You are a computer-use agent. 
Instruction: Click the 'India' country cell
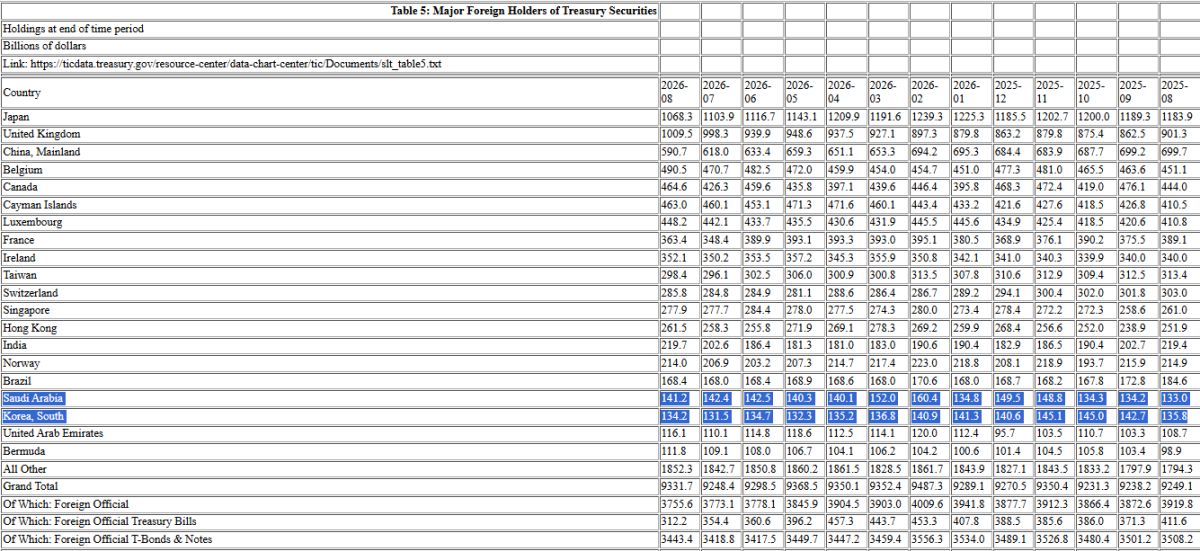coord(329,346)
